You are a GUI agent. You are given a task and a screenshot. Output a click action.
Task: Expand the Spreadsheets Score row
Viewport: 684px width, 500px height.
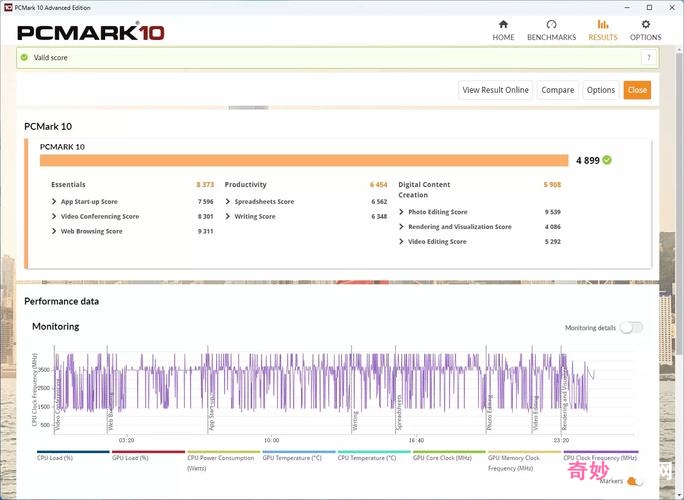pyautogui.click(x=228, y=202)
